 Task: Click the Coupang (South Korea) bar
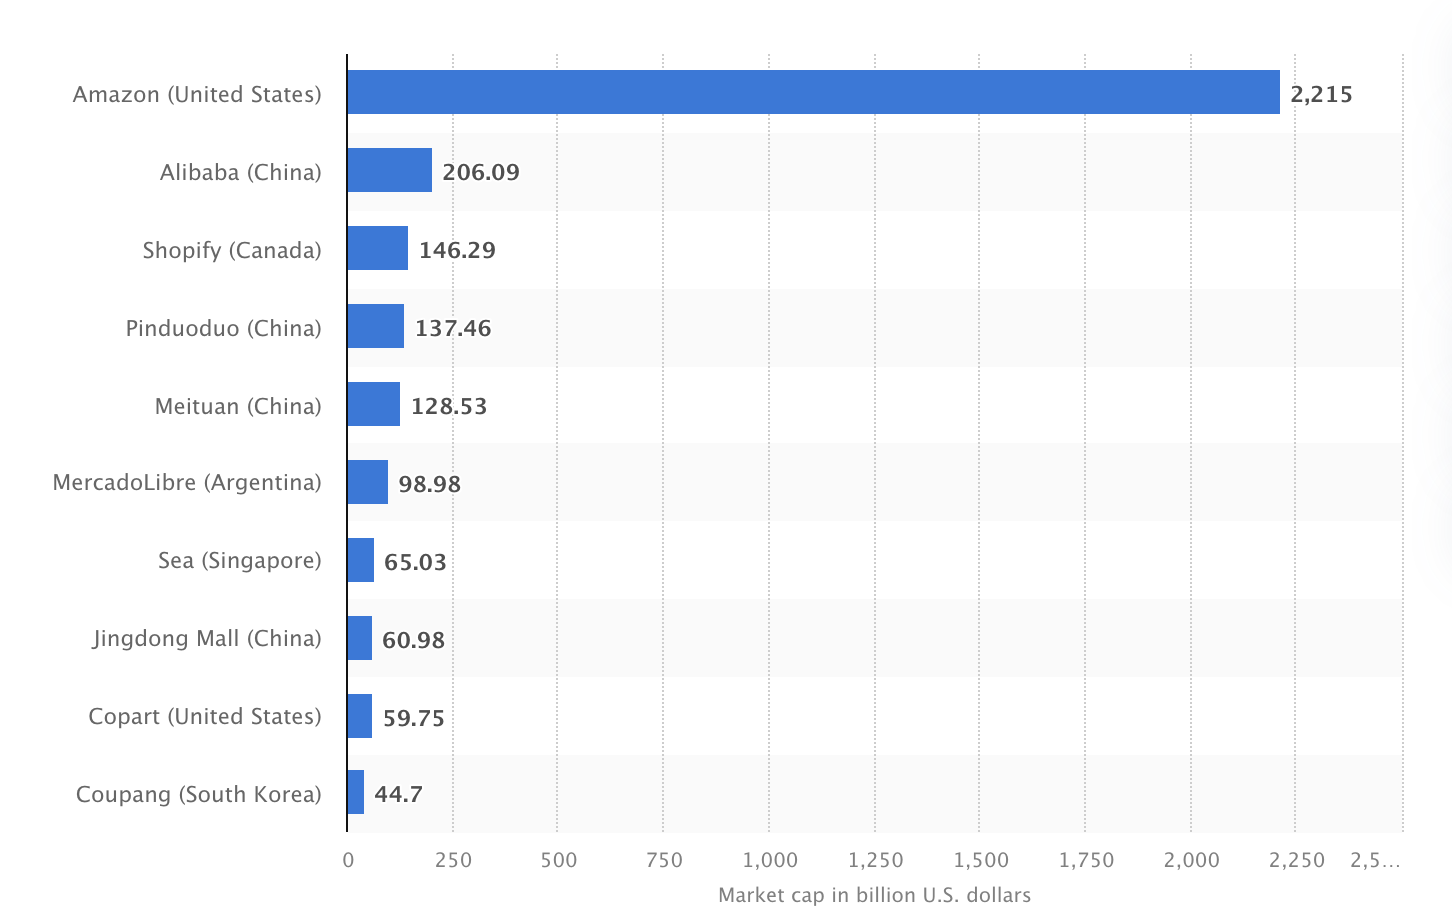click(356, 792)
